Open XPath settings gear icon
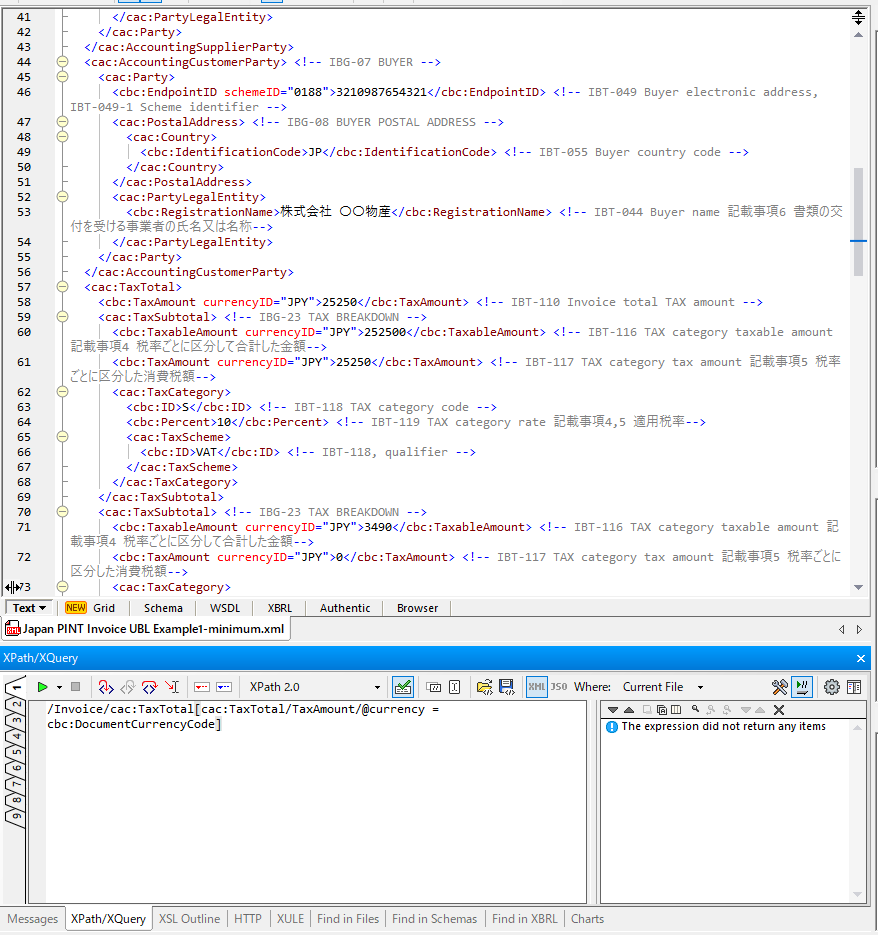878x935 pixels. click(x=831, y=687)
